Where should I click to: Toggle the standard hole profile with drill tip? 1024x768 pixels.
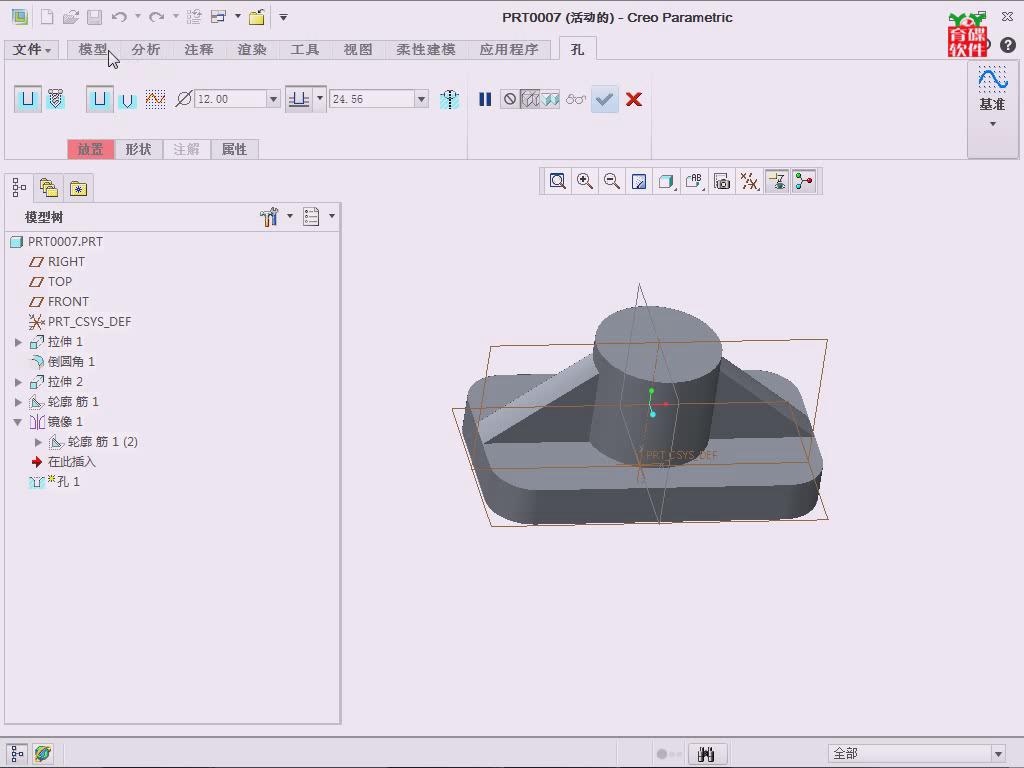coord(127,99)
